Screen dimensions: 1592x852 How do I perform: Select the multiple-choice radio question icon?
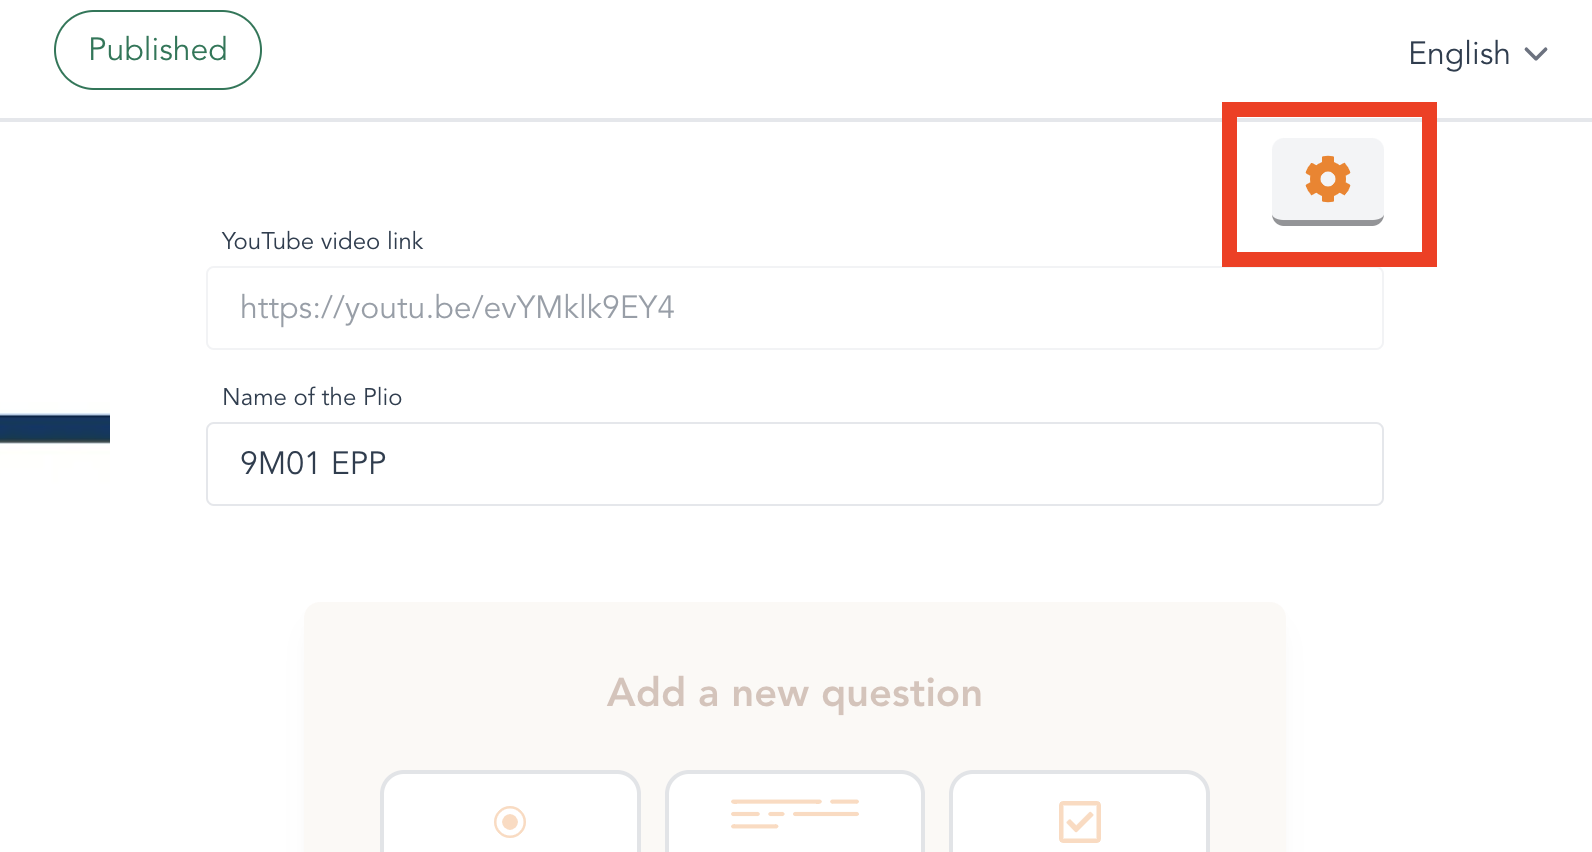(510, 821)
